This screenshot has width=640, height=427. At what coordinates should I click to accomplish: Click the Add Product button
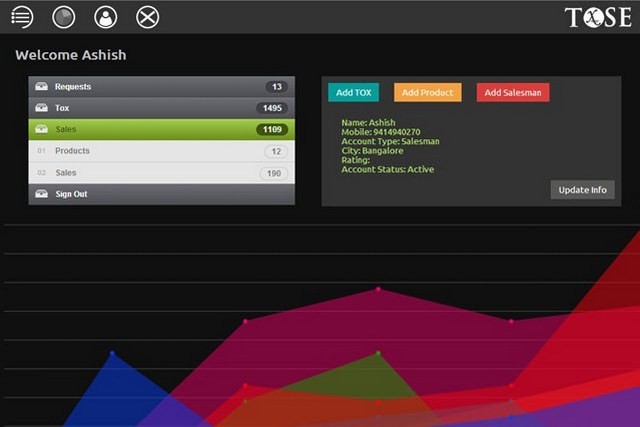(x=428, y=92)
